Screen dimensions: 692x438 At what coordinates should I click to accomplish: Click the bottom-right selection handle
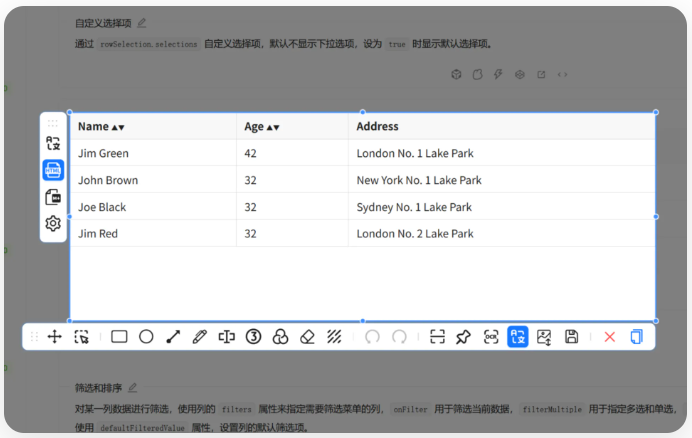[656, 321]
